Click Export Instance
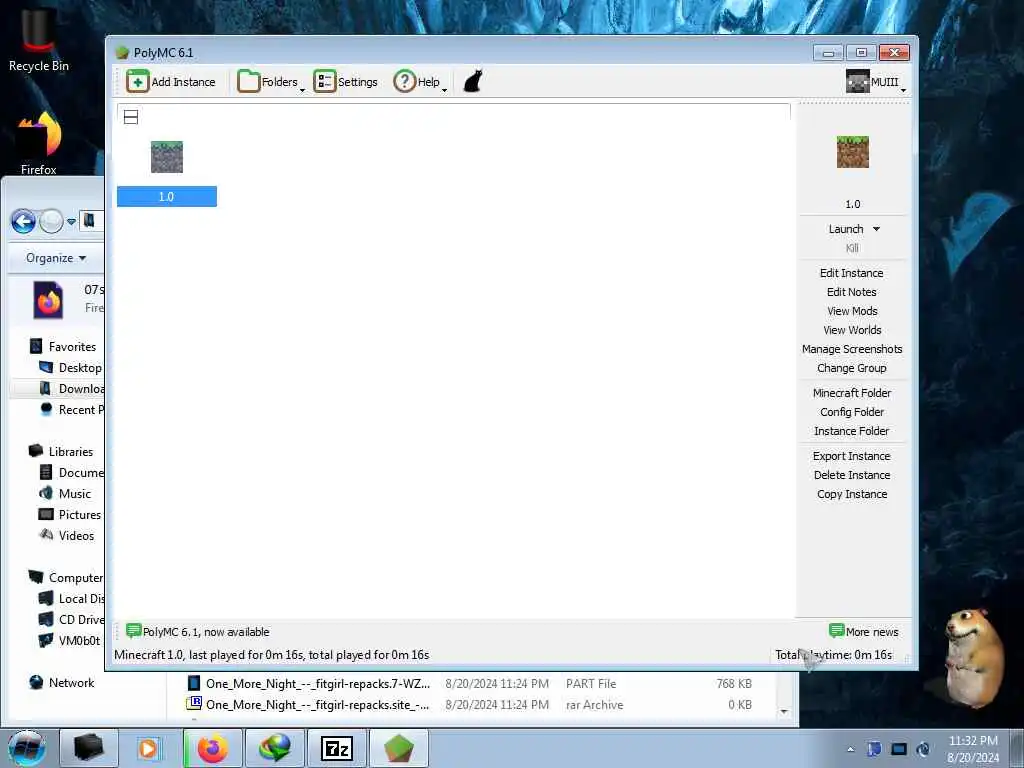Image resolution: width=1024 pixels, height=768 pixels. pos(852,456)
